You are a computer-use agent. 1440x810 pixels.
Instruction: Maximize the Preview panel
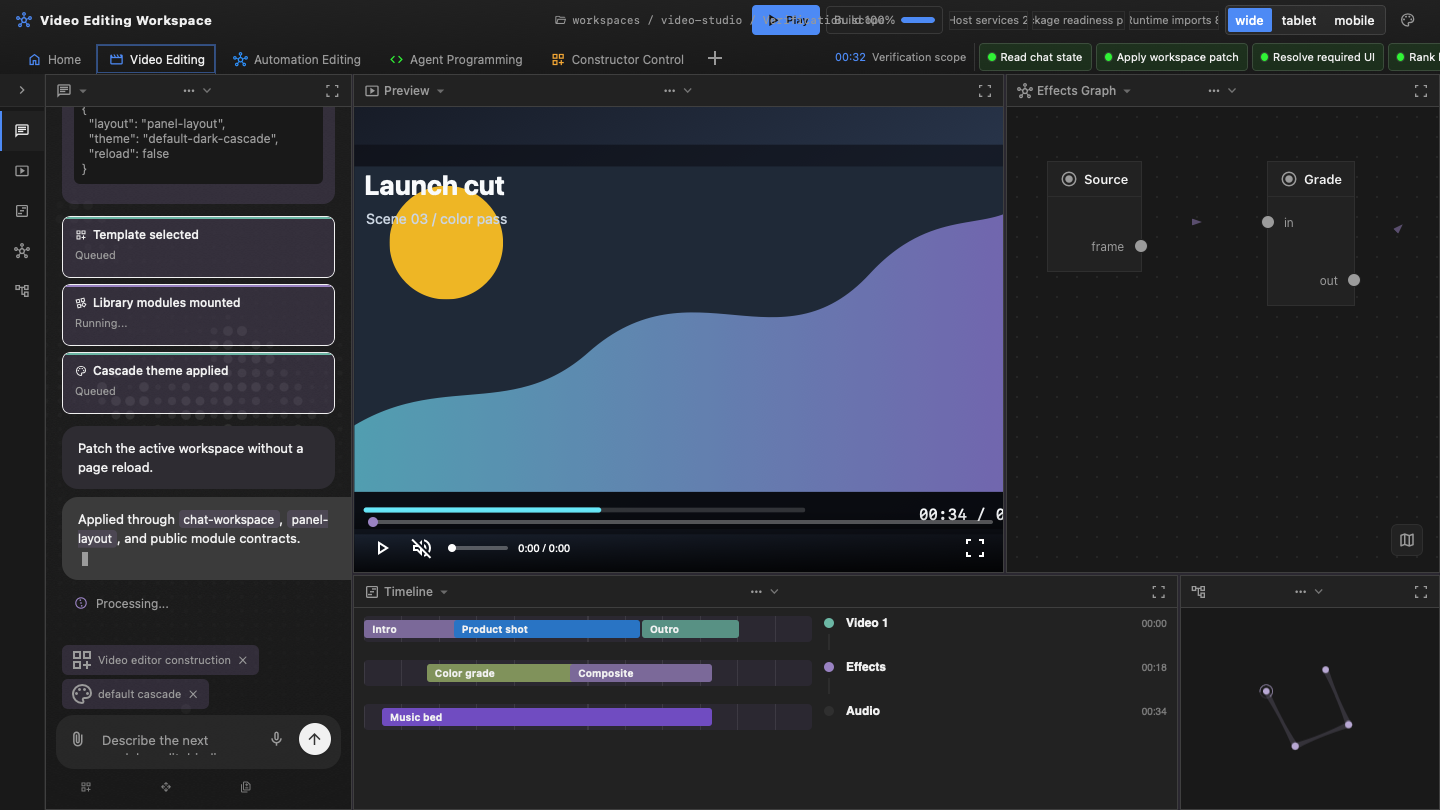pos(985,90)
